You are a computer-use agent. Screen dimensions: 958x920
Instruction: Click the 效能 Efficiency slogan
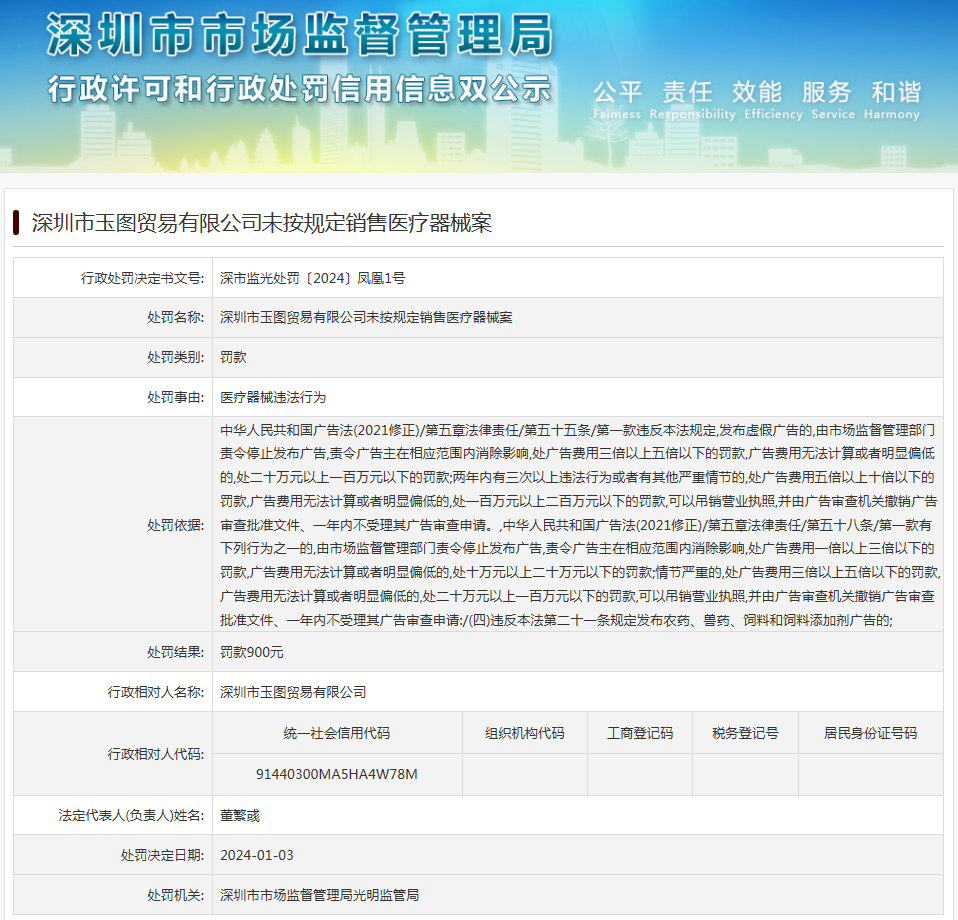[773, 100]
